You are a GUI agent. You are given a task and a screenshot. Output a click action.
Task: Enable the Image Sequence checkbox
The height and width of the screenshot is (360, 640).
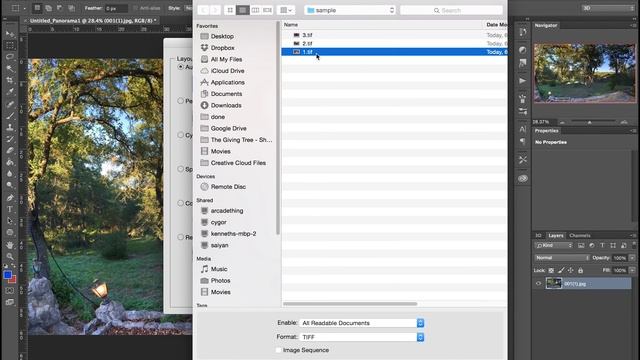[279, 350]
